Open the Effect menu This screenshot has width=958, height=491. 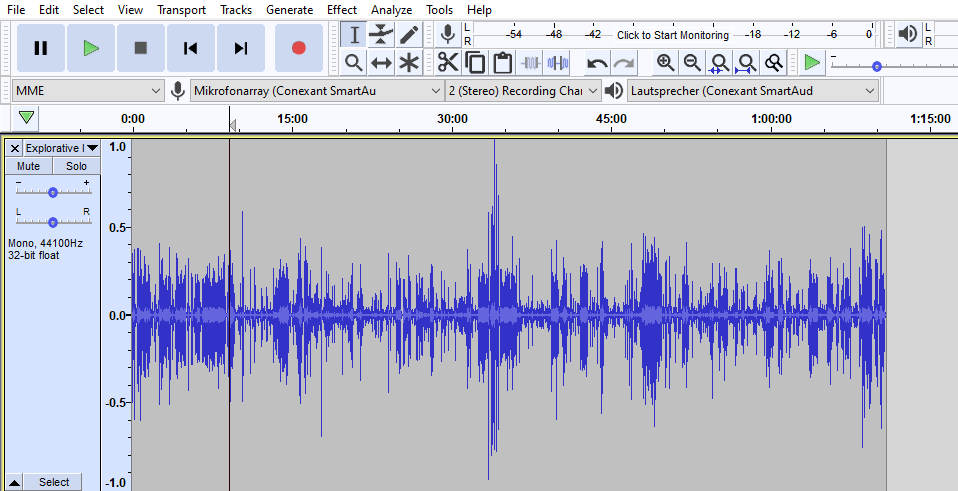coord(342,10)
